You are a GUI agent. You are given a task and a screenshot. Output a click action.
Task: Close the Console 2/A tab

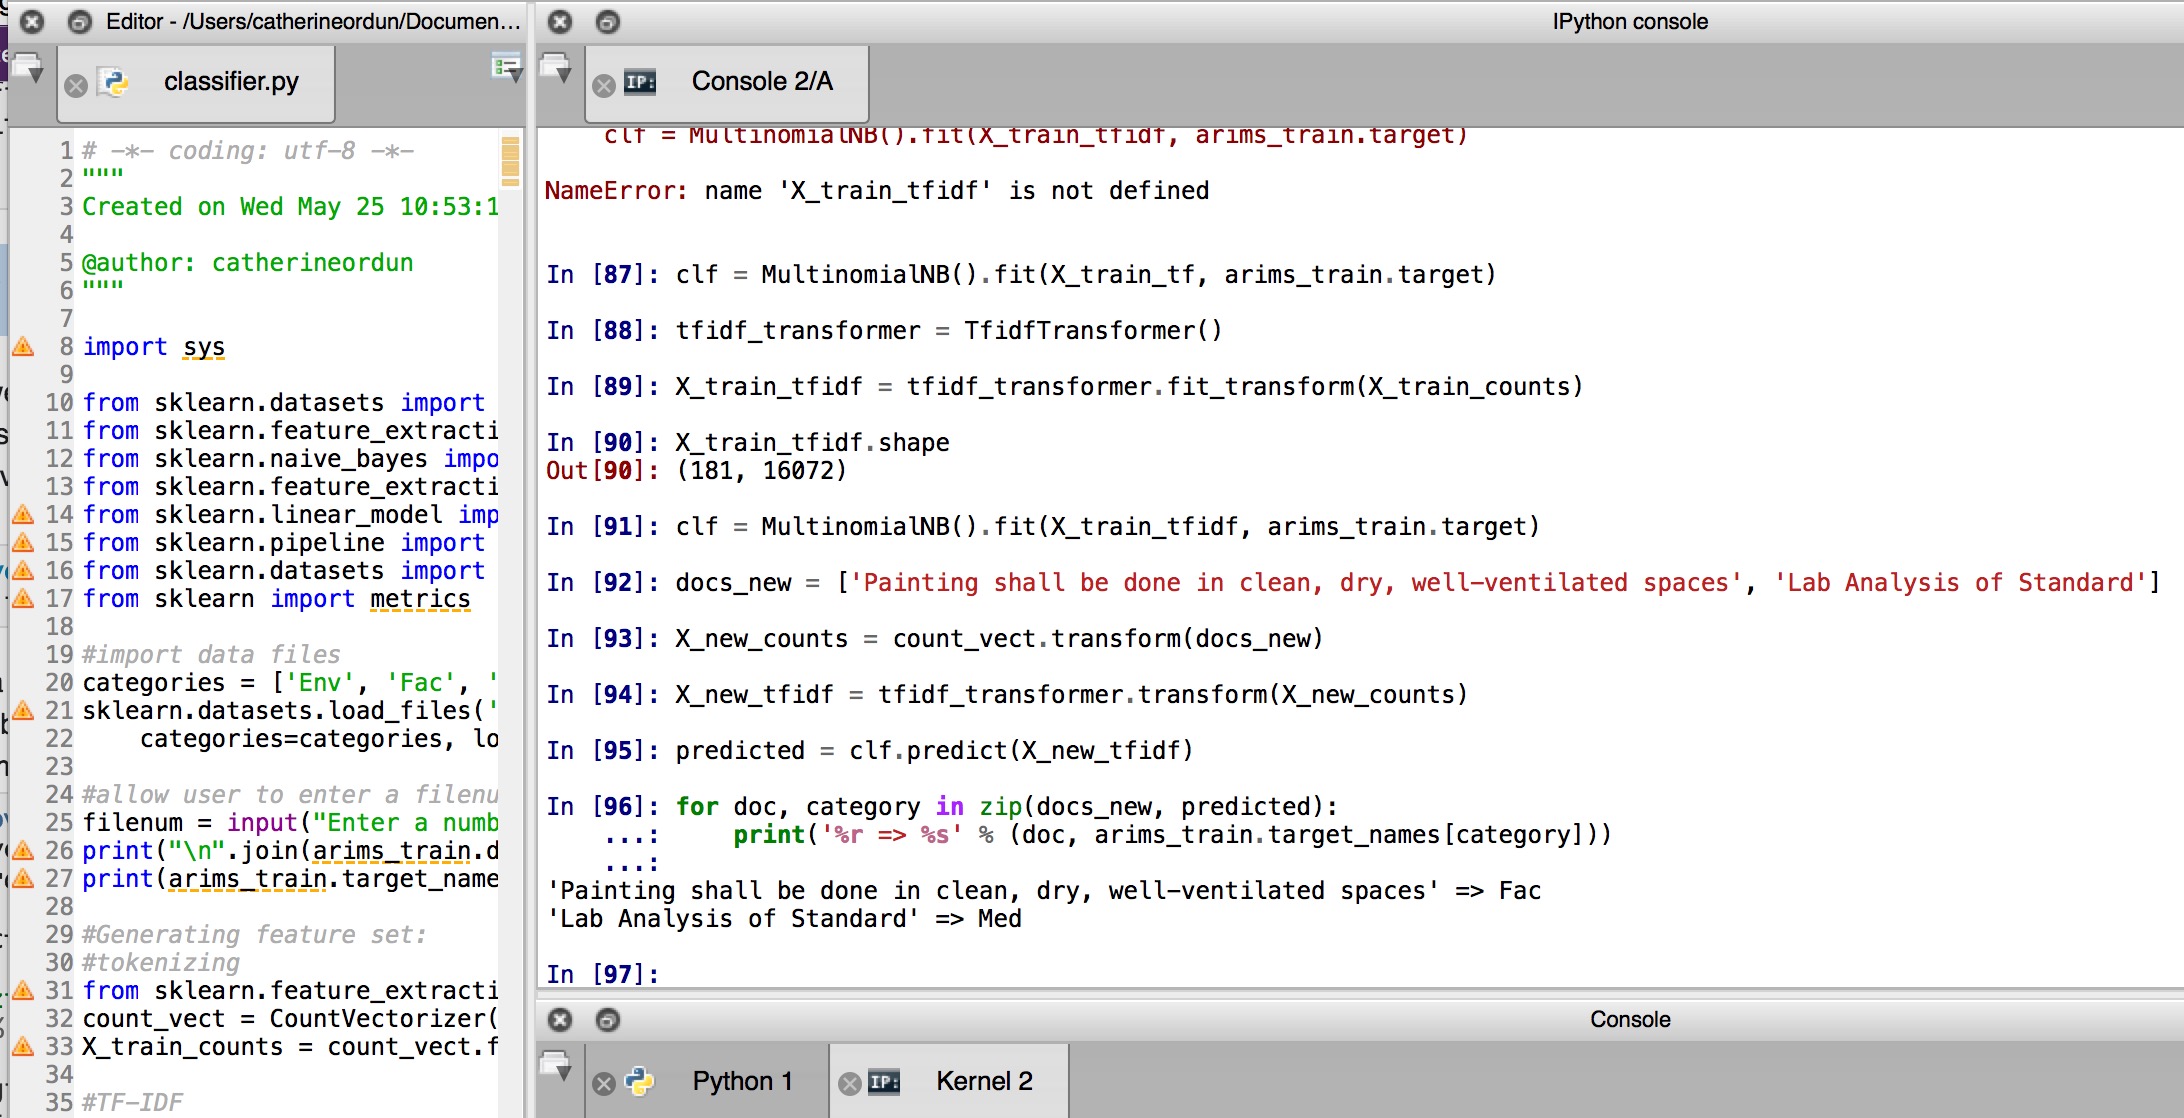coord(603,86)
